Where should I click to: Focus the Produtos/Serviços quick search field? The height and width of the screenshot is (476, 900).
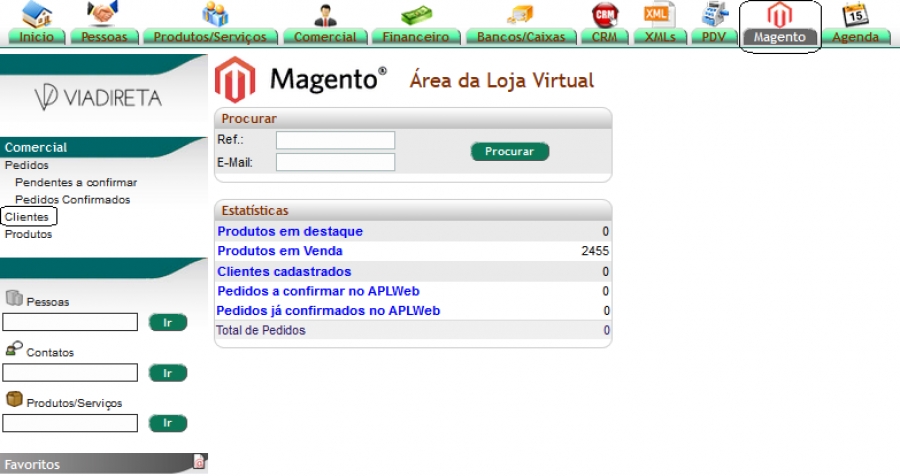tap(70, 423)
